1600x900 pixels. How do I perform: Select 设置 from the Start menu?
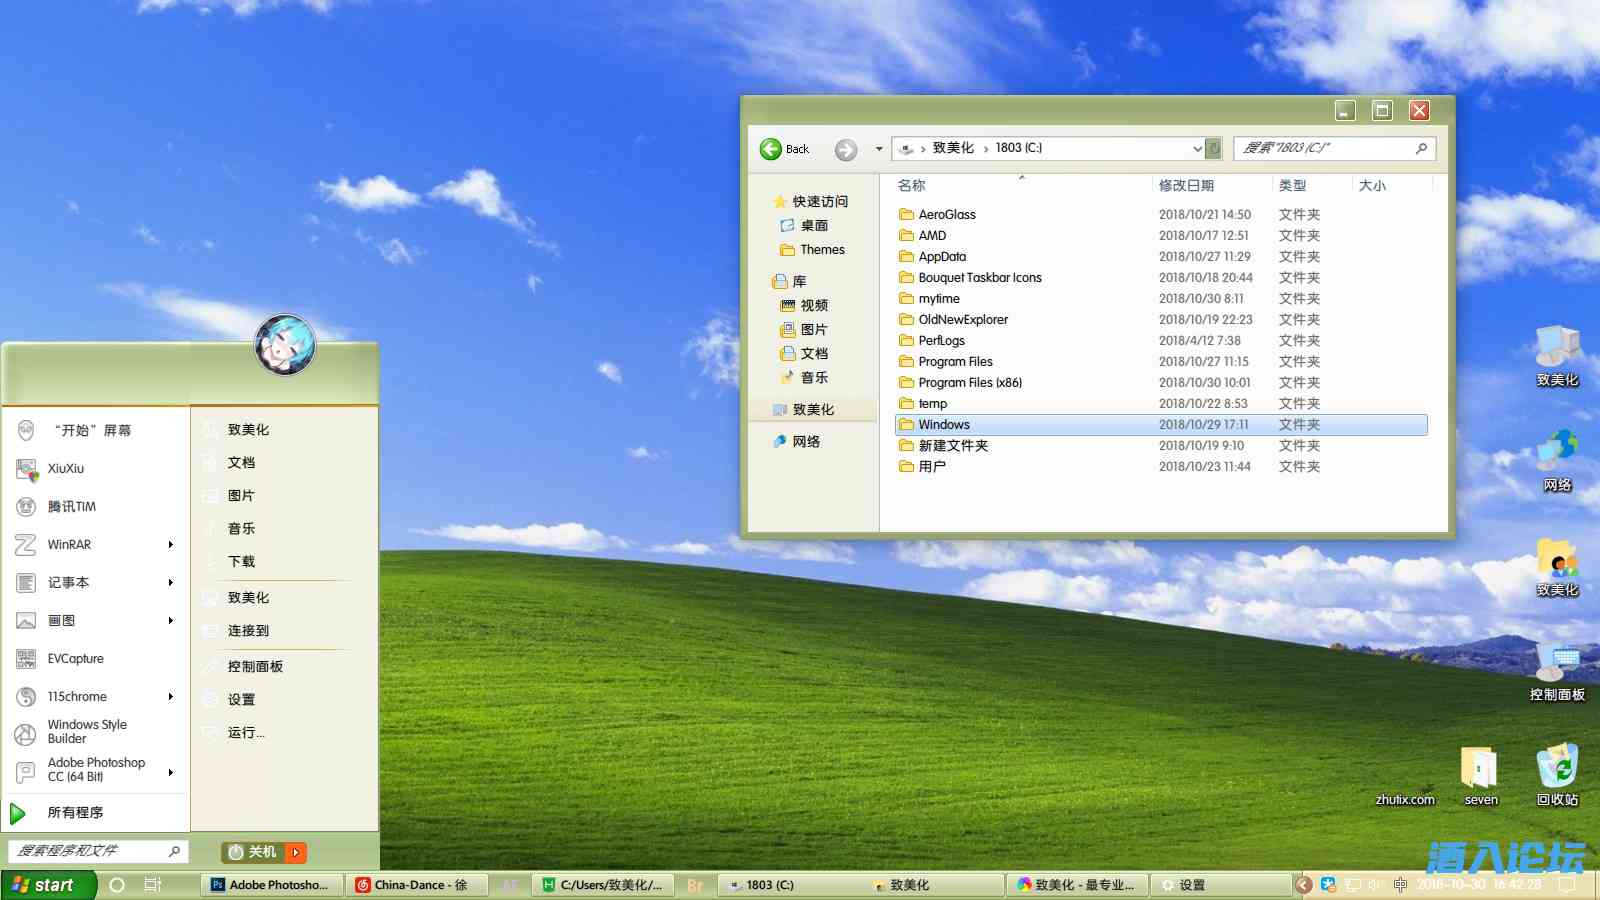point(241,699)
